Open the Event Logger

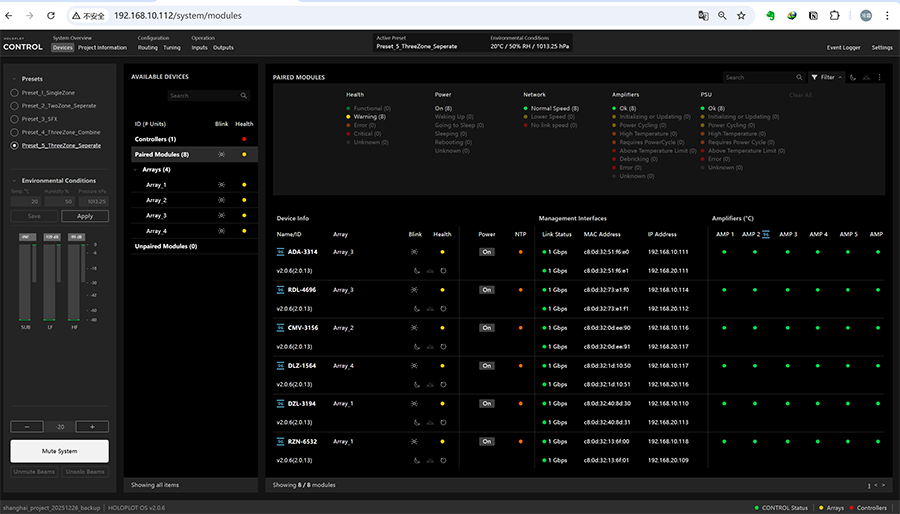click(x=843, y=47)
